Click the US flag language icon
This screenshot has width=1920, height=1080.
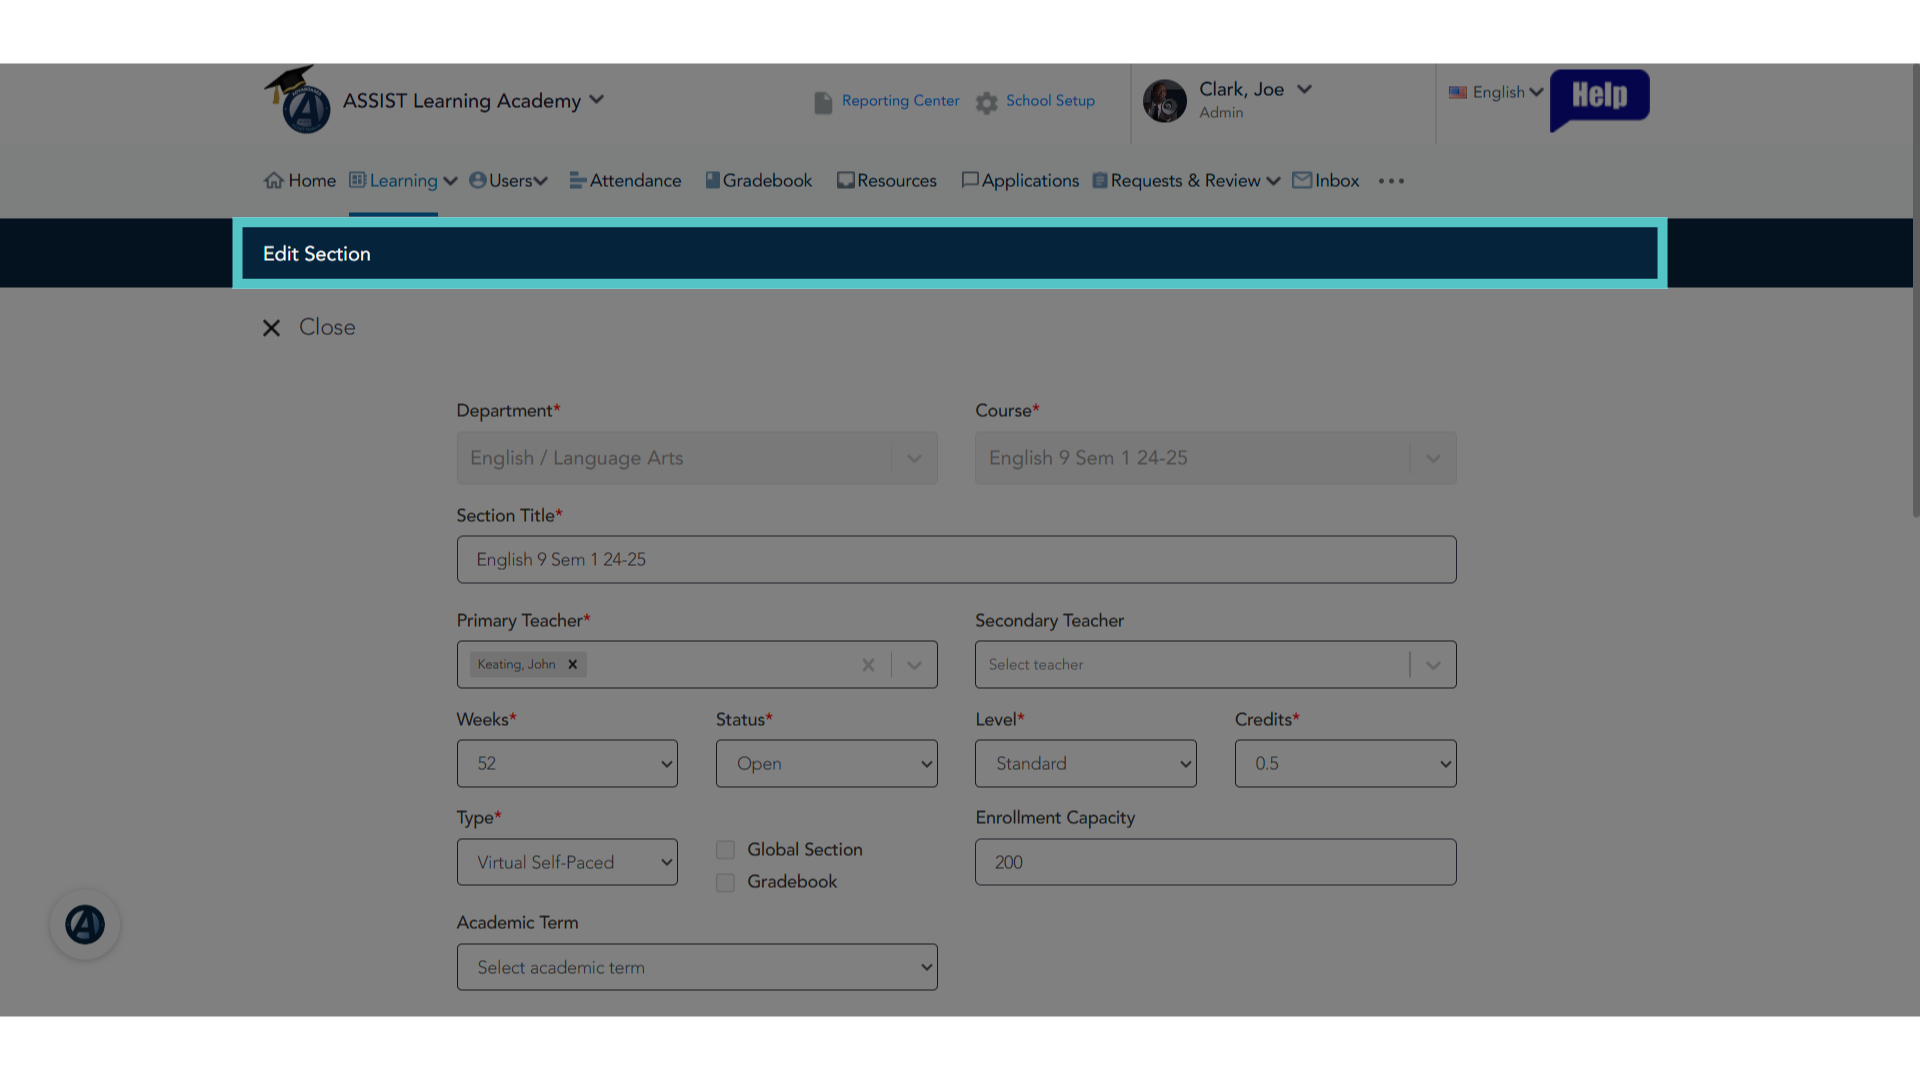tap(1457, 92)
